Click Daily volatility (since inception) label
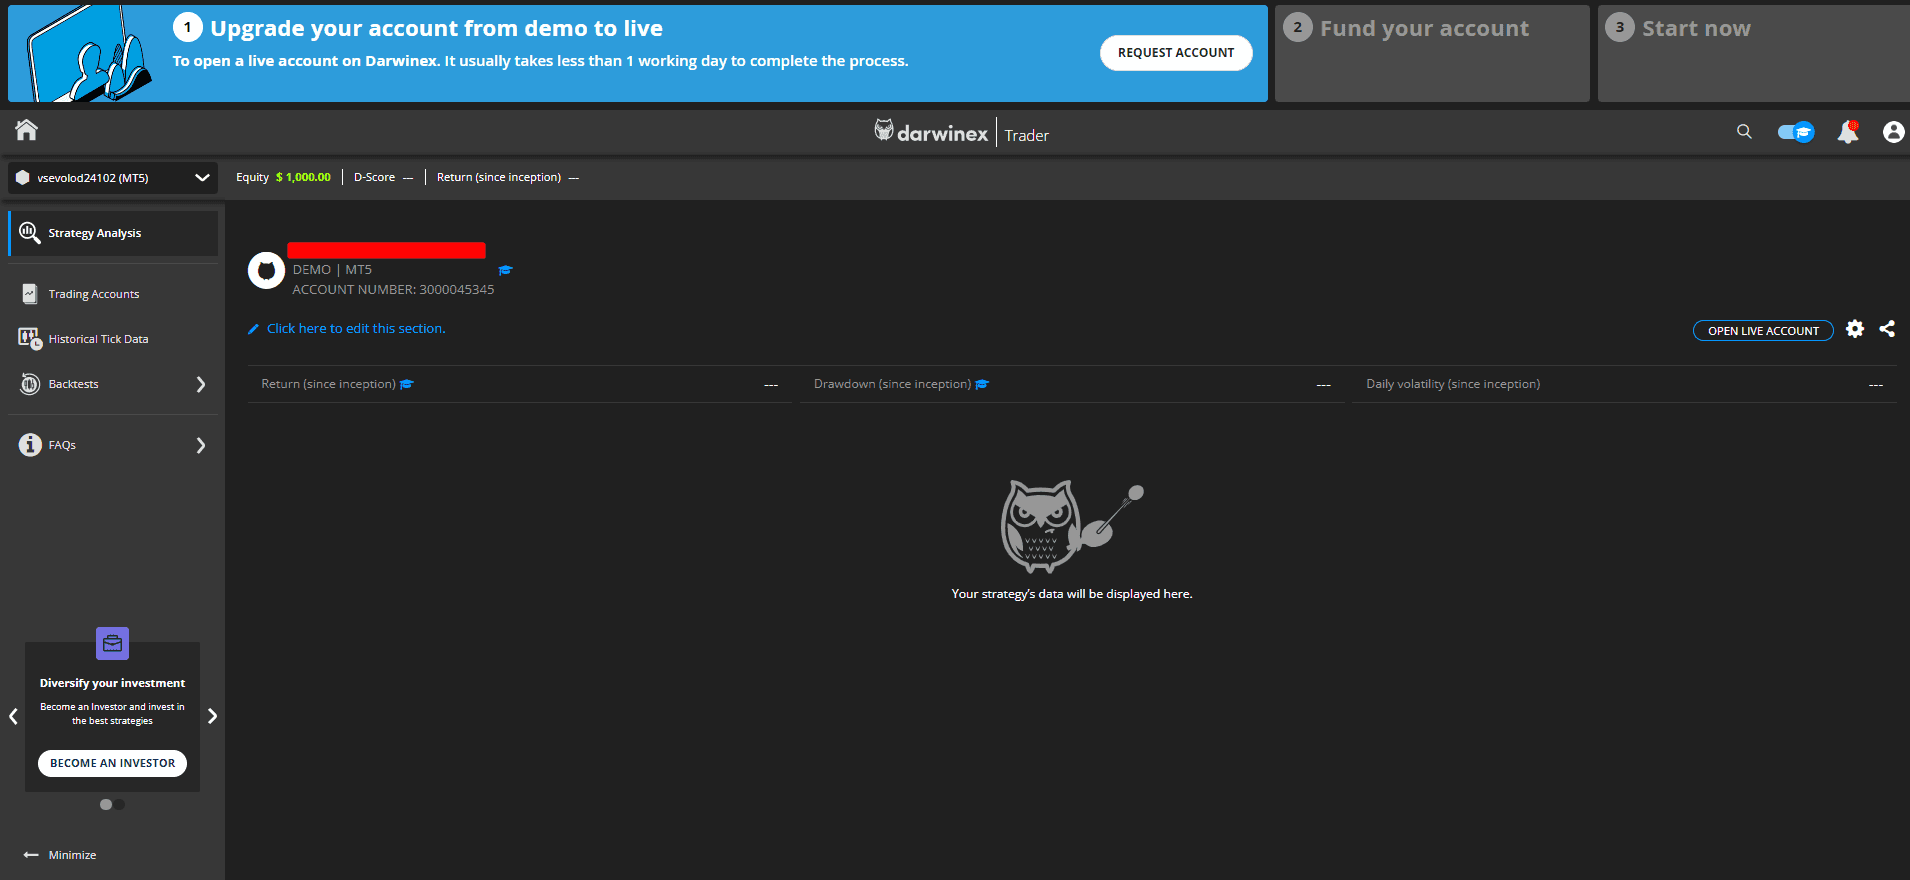Image resolution: width=1910 pixels, height=880 pixels. (x=1453, y=384)
